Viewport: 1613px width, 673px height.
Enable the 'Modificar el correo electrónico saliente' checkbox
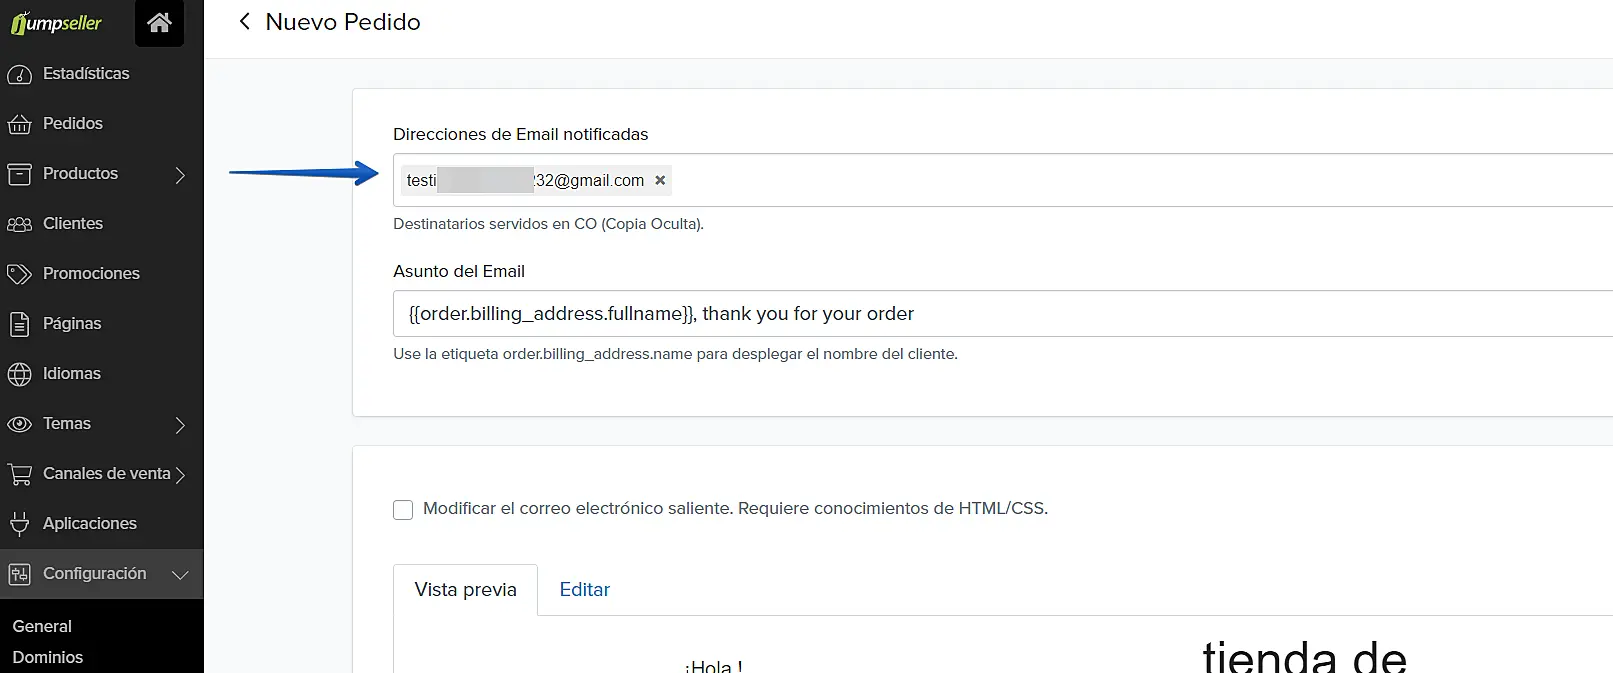(x=403, y=510)
